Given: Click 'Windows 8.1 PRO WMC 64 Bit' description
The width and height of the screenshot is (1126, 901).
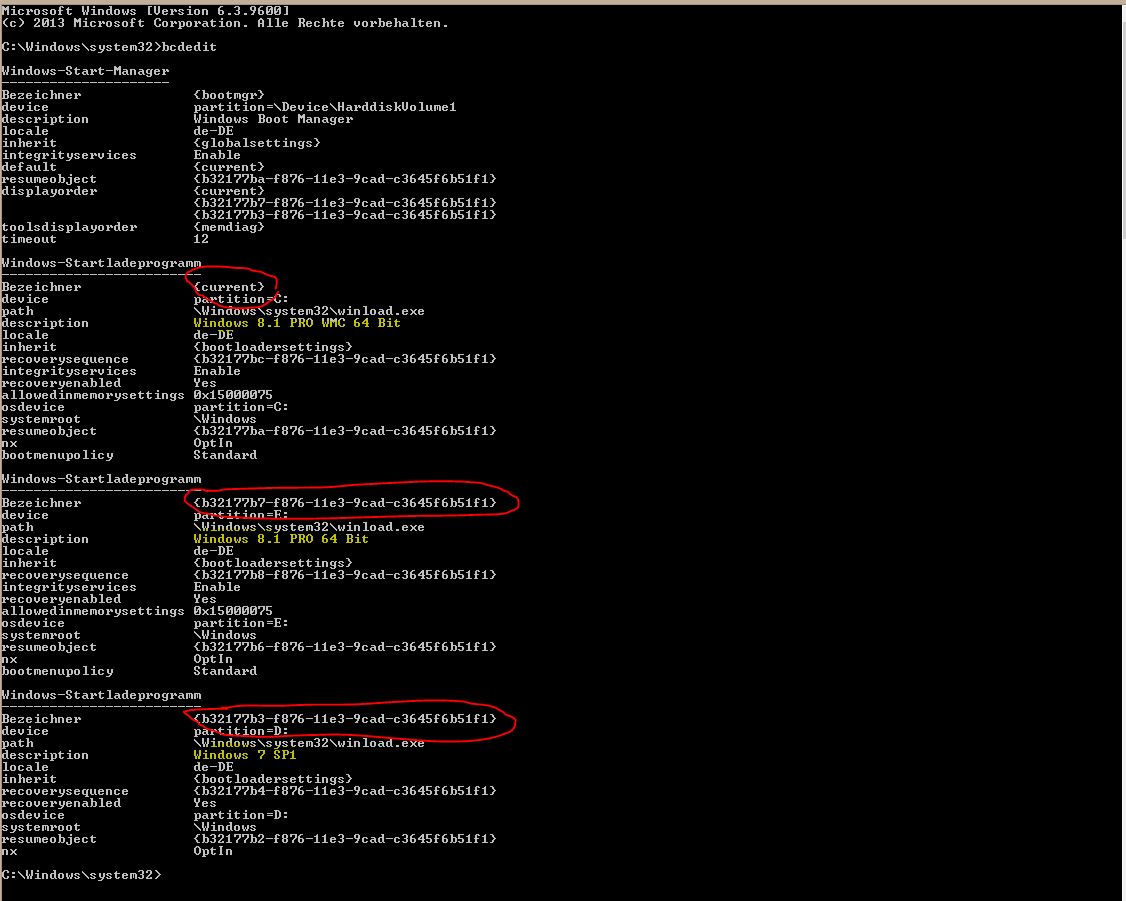Looking at the screenshot, I should click(x=297, y=323).
